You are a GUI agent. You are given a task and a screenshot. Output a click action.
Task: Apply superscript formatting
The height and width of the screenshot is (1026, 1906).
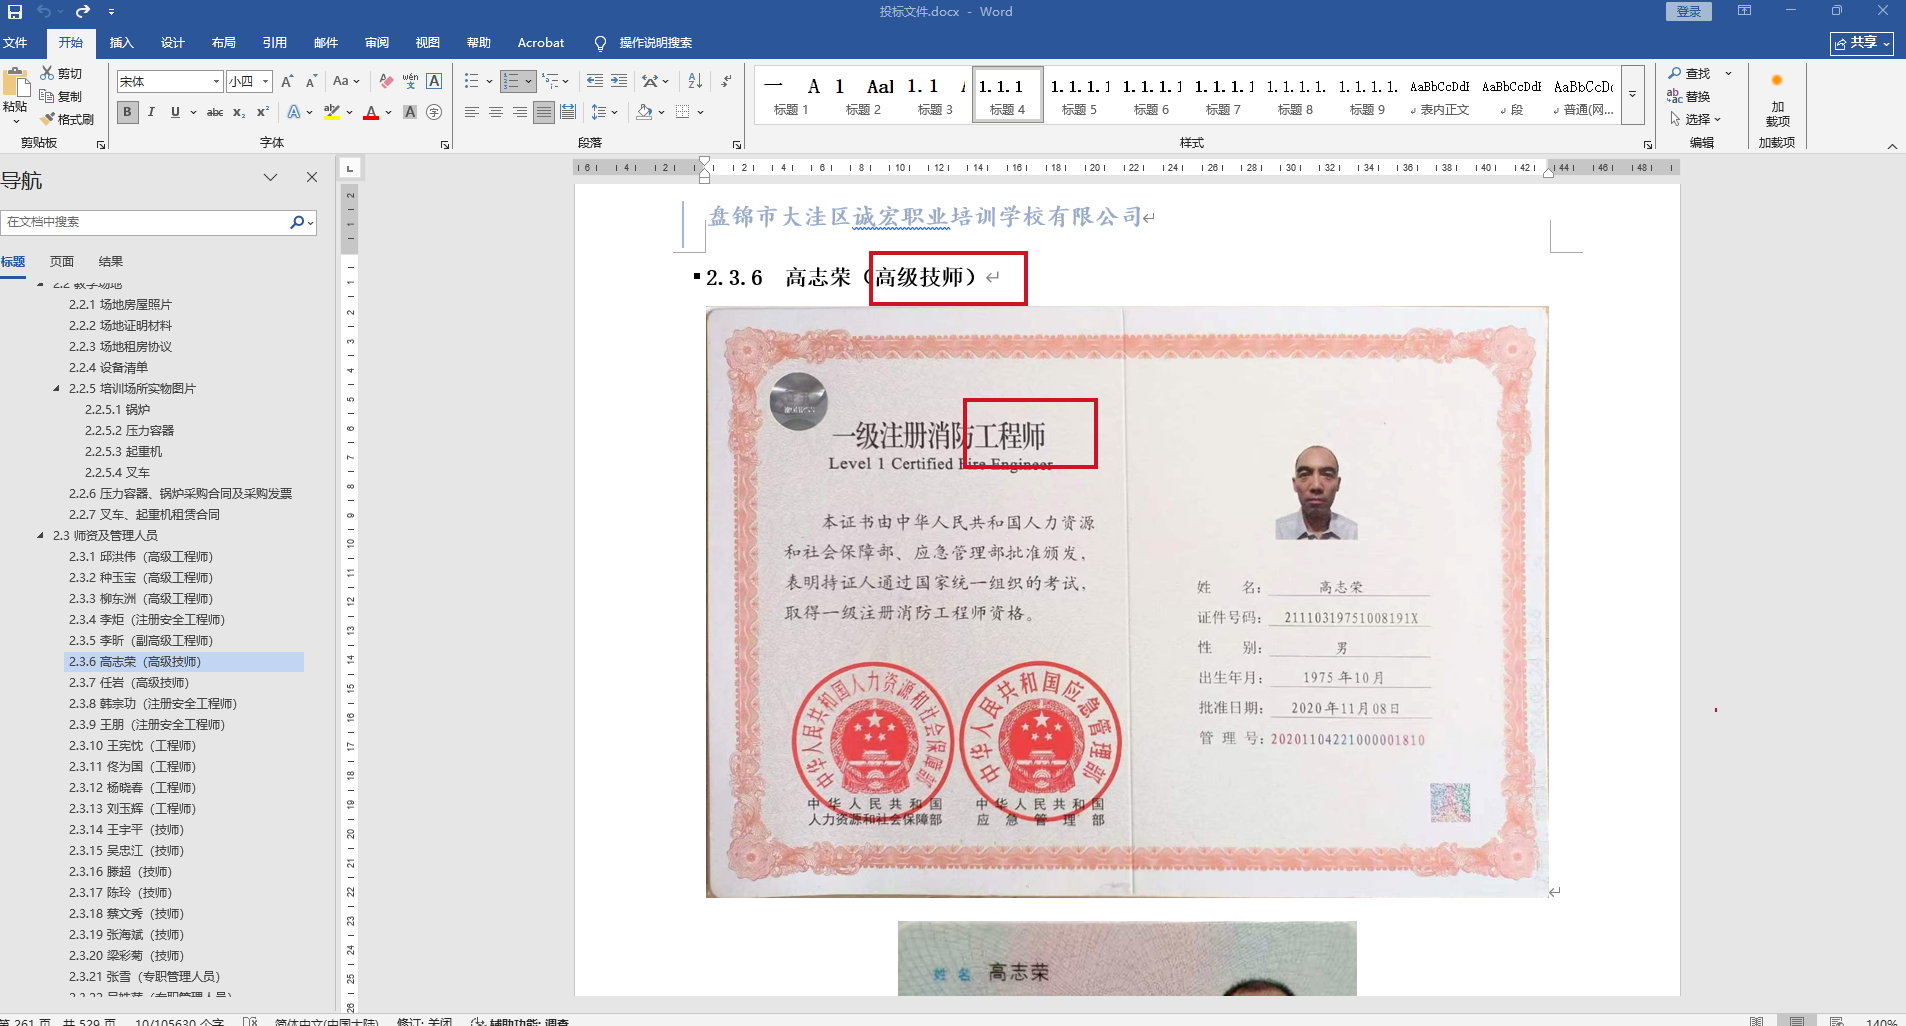[x=262, y=112]
